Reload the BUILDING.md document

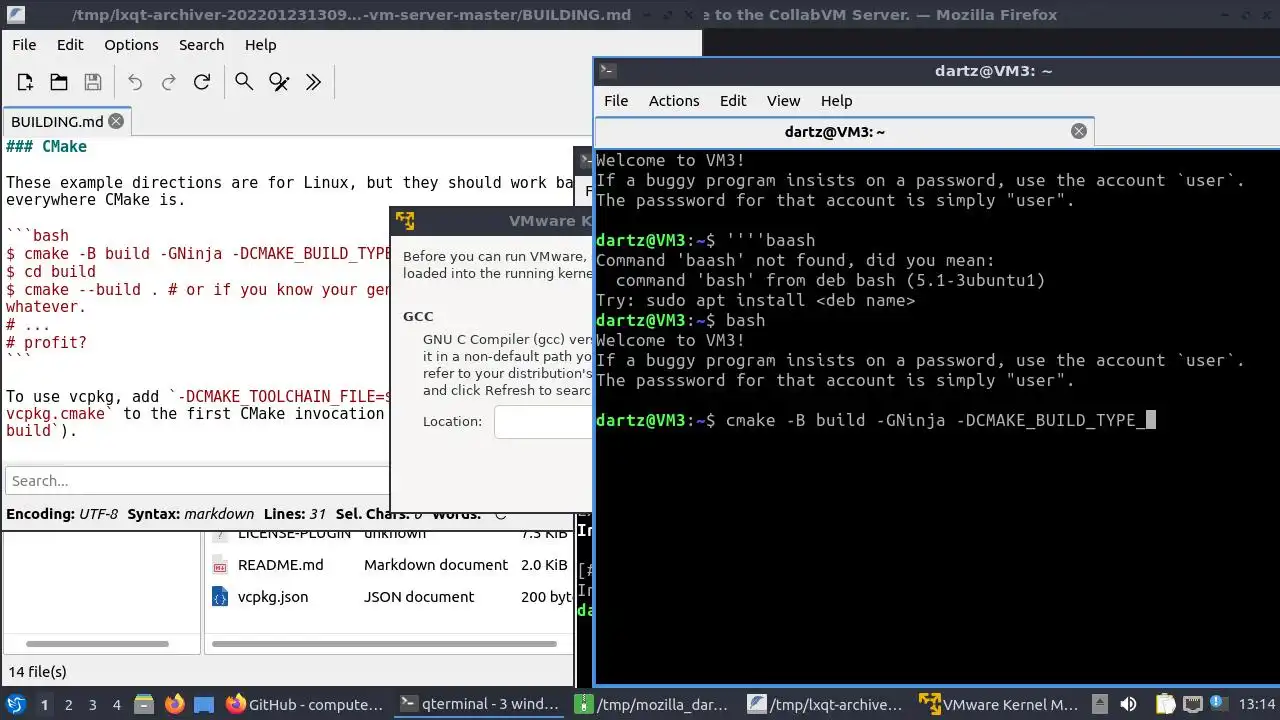202,82
